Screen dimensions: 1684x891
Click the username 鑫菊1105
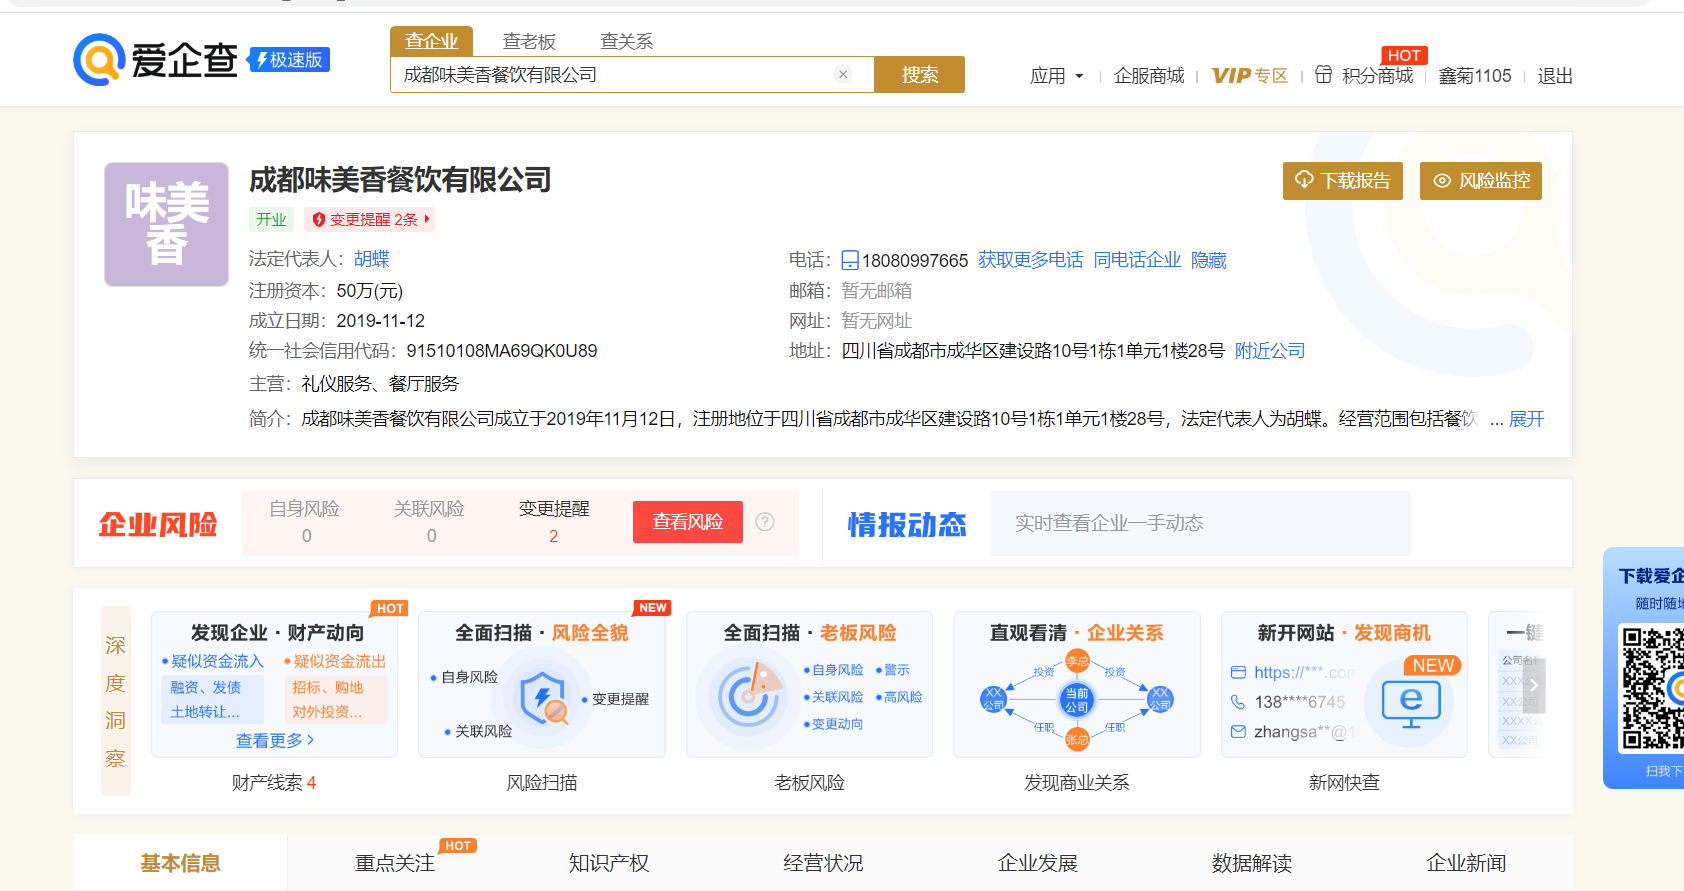coord(1475,76)
